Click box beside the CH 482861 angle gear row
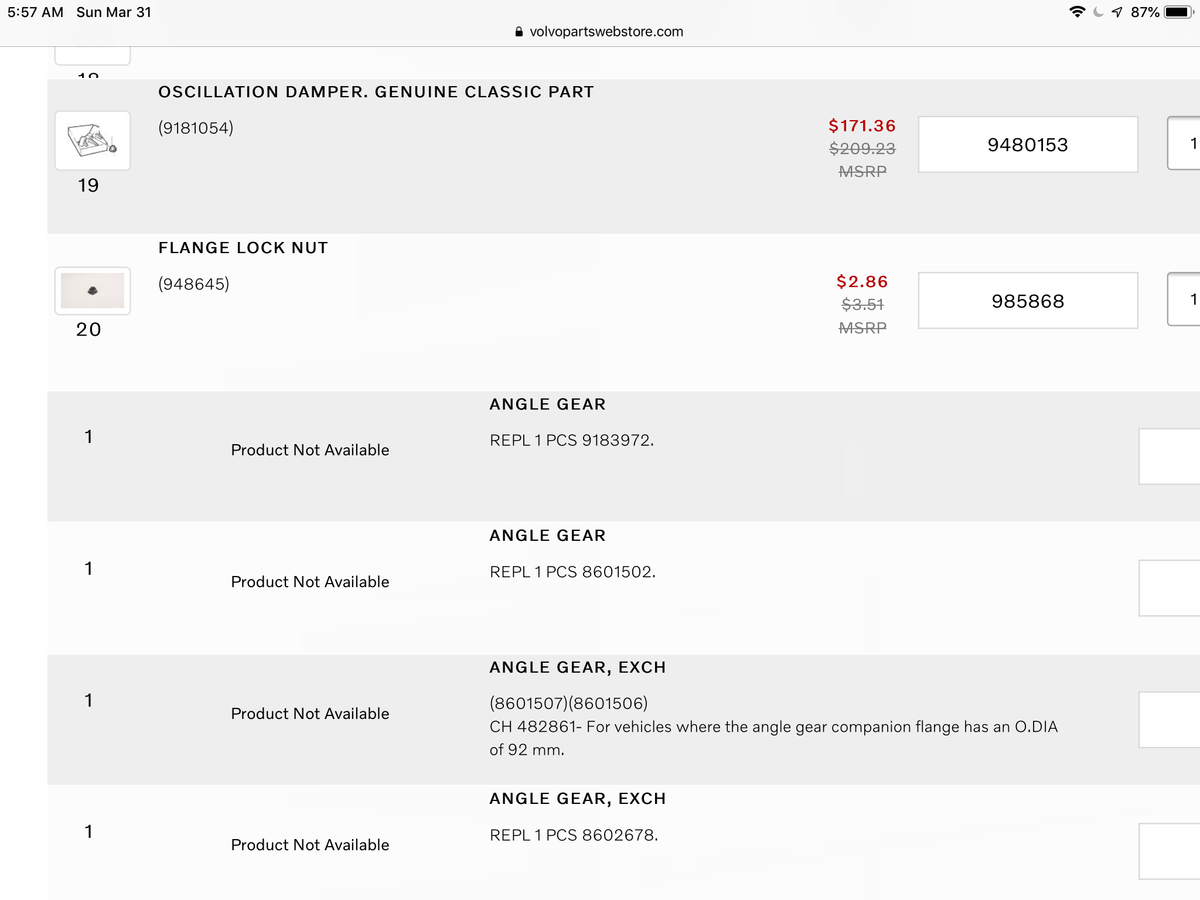The width and height of the screenshot is (1200, 900). point(1170,720)
